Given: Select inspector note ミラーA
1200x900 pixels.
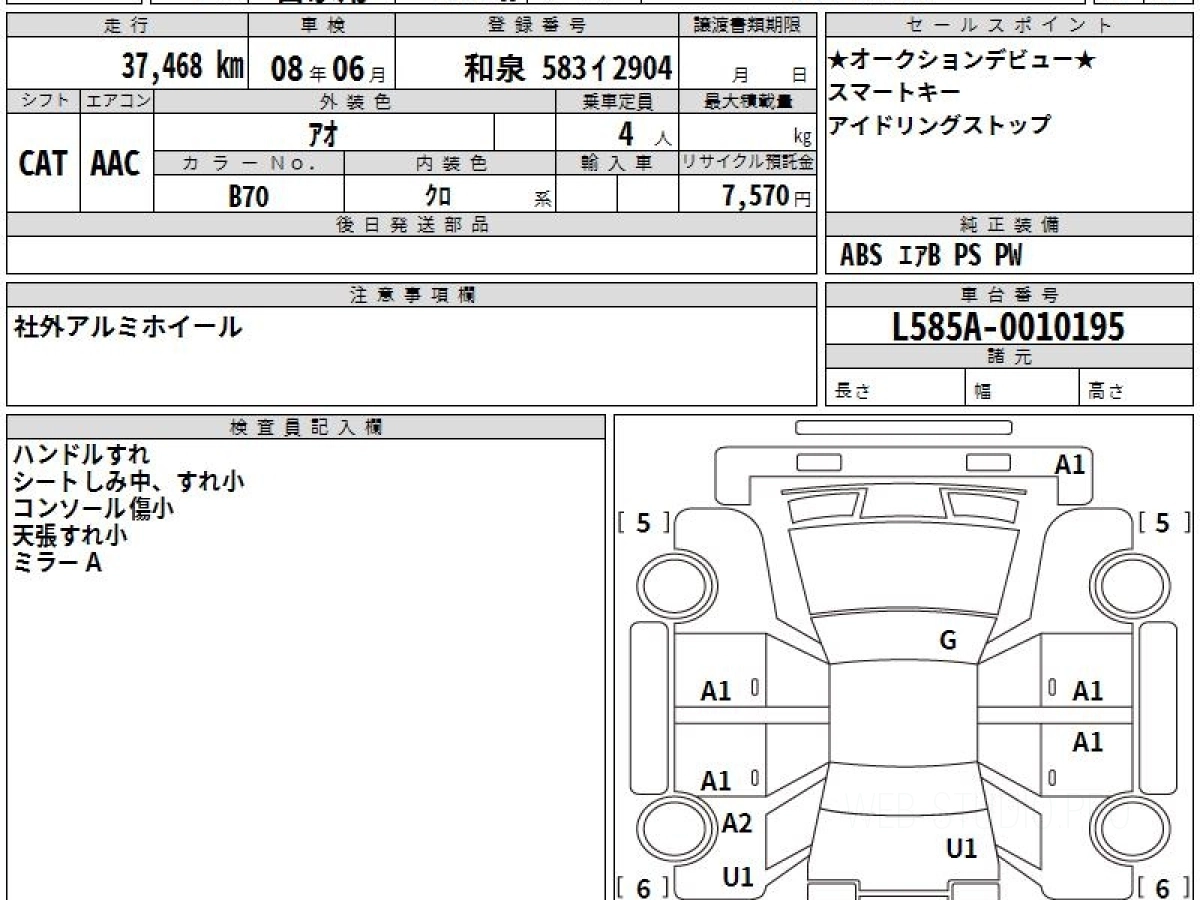Looking at the screenshot, I should tap(57, 562).
